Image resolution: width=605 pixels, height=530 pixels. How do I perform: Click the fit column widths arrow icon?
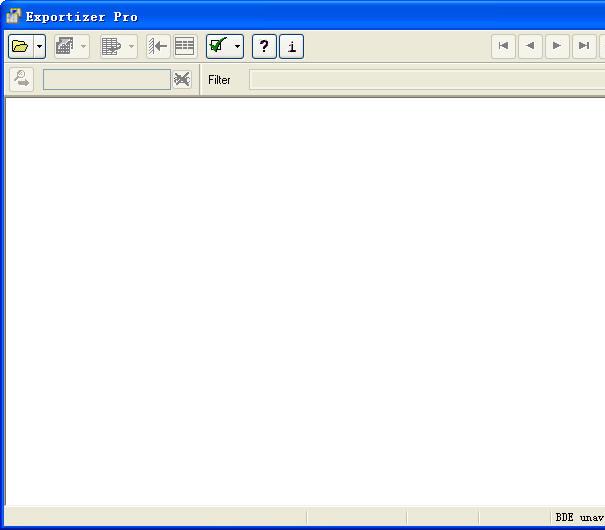pos(158,46)
